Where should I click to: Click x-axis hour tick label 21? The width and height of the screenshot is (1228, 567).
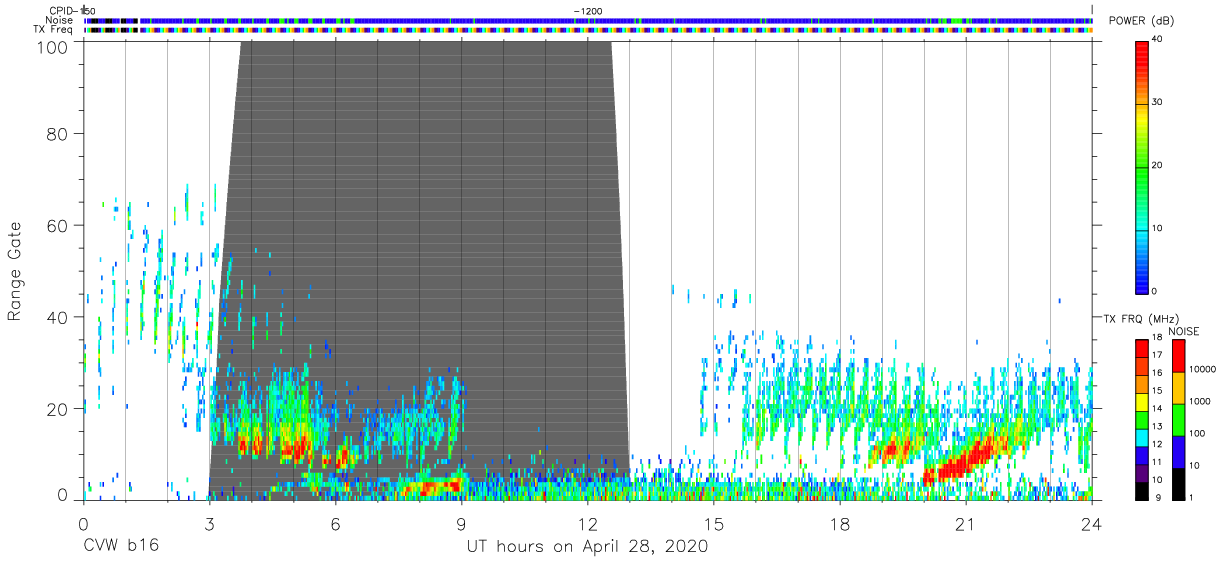(x=966, y=523)
